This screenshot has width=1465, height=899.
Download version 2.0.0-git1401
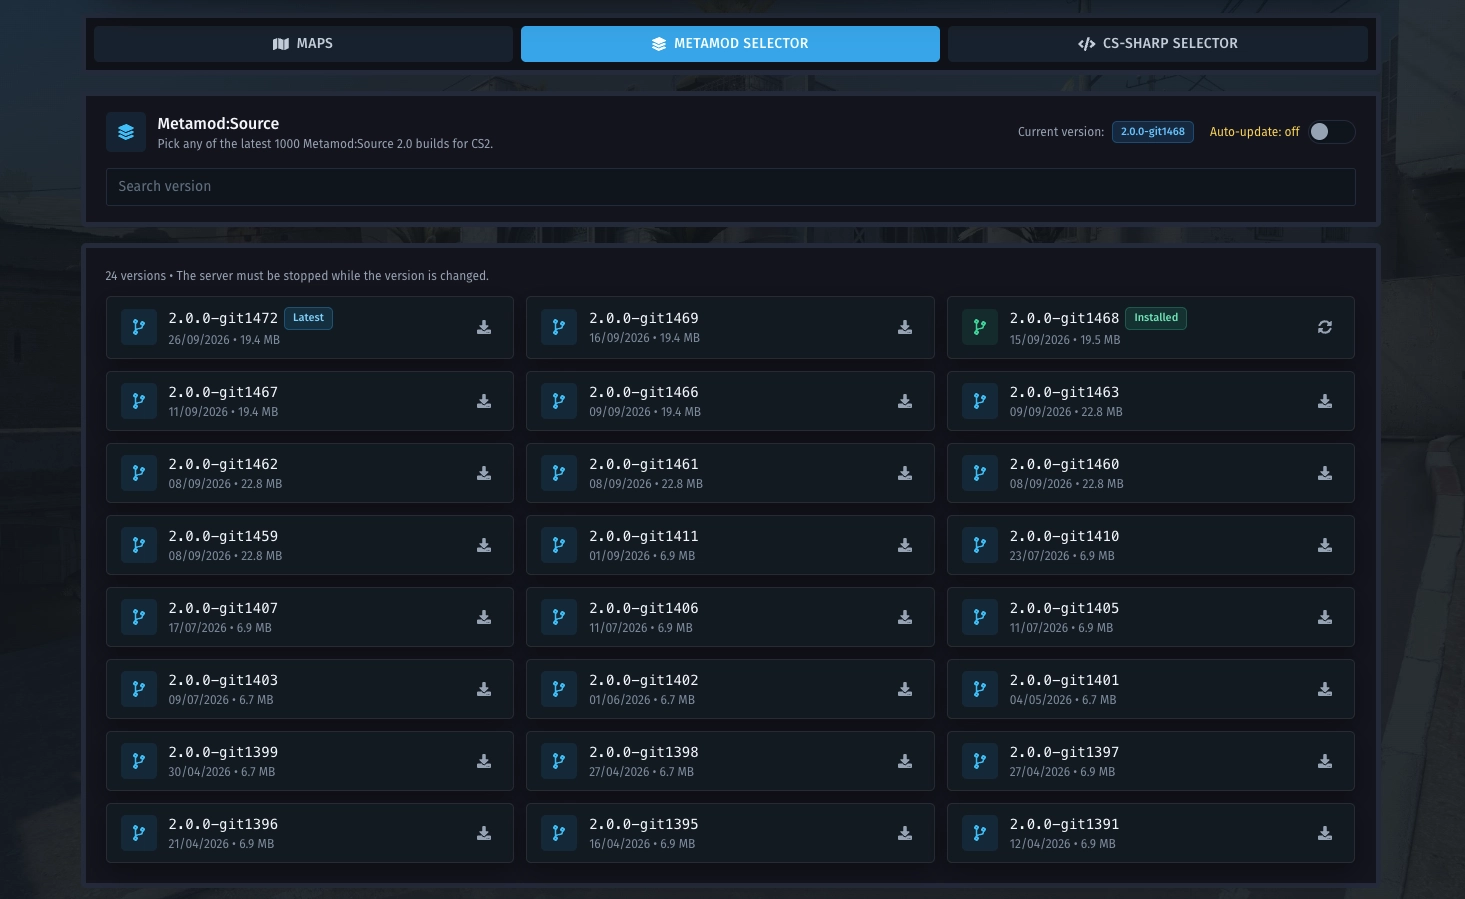1325,689
